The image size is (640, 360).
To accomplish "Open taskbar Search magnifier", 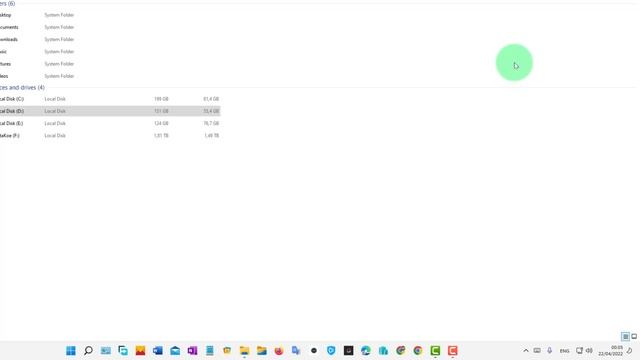I will [88, 351].
